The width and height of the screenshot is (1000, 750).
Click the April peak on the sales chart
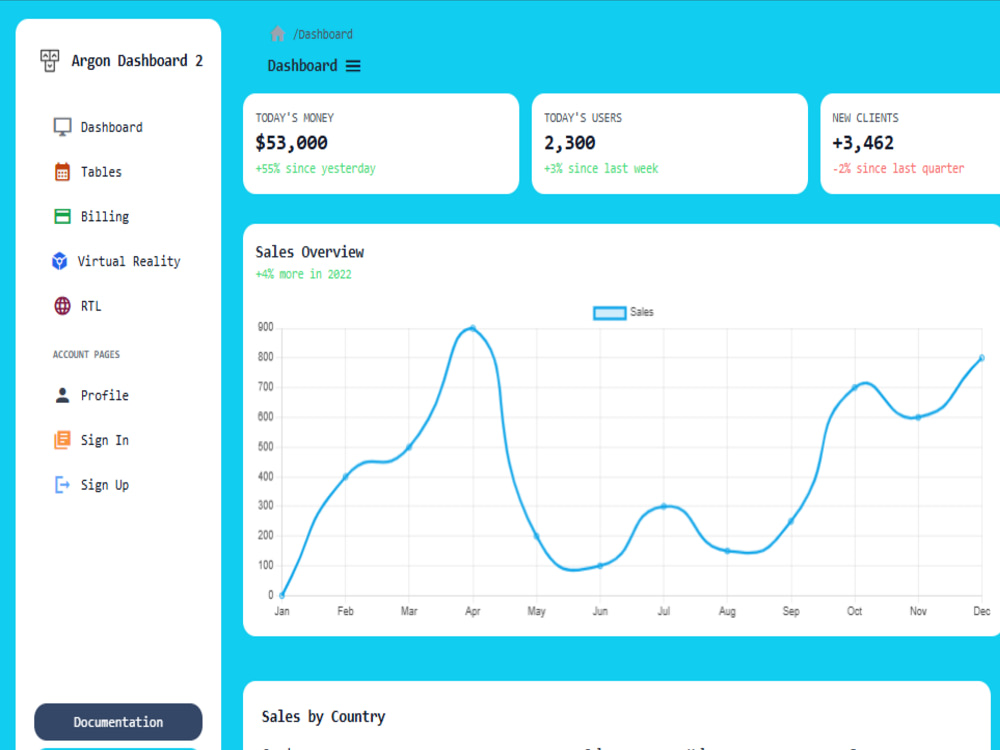471,327
